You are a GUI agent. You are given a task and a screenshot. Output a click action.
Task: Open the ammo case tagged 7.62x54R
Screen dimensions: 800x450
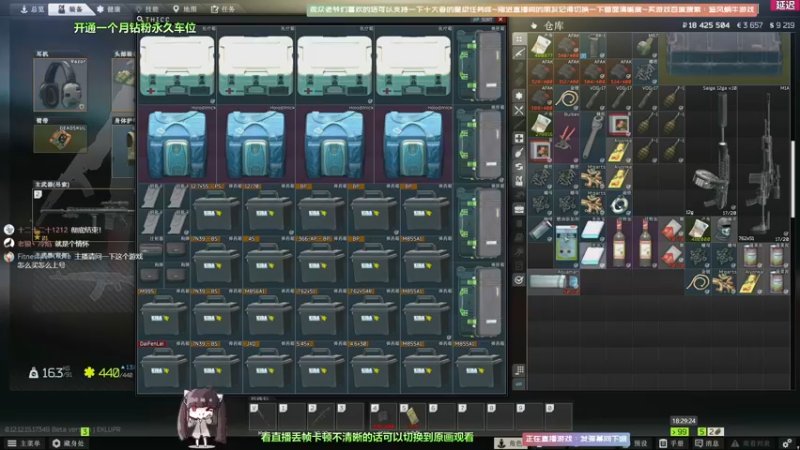tap(374, 315)
